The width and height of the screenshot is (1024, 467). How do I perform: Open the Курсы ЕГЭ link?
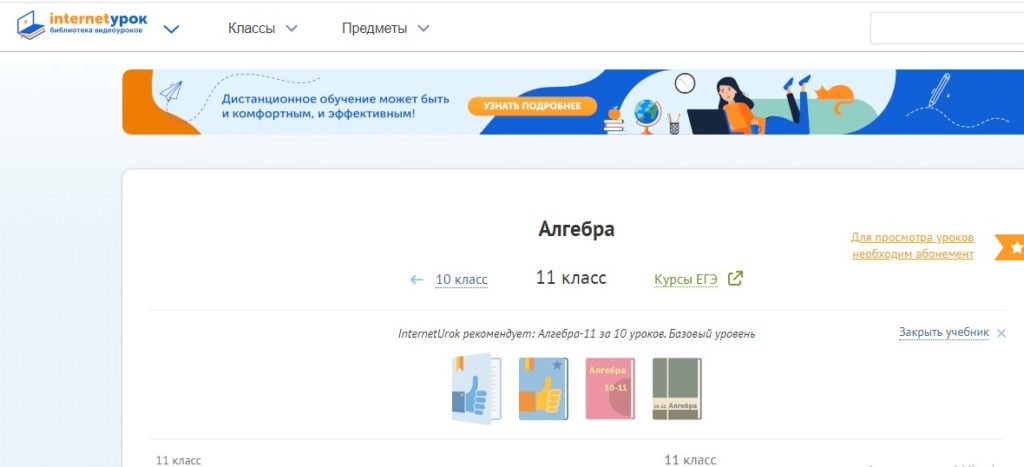tap(686, 279)
